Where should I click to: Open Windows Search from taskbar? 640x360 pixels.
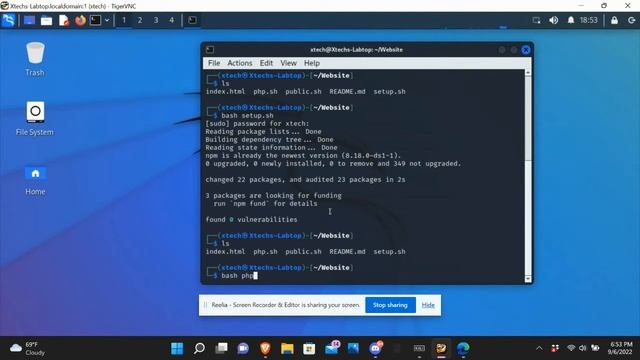click(199, 348)
